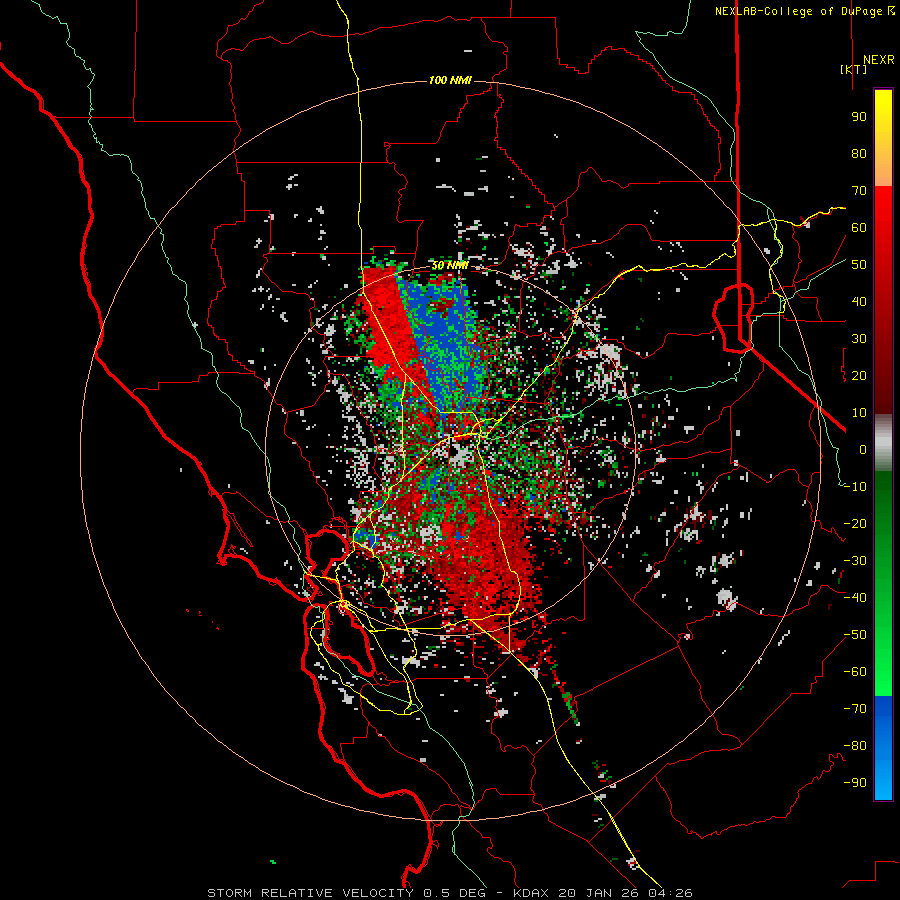Click the [KT] units label
Screen dimensions: 900x900
point(853,69)
